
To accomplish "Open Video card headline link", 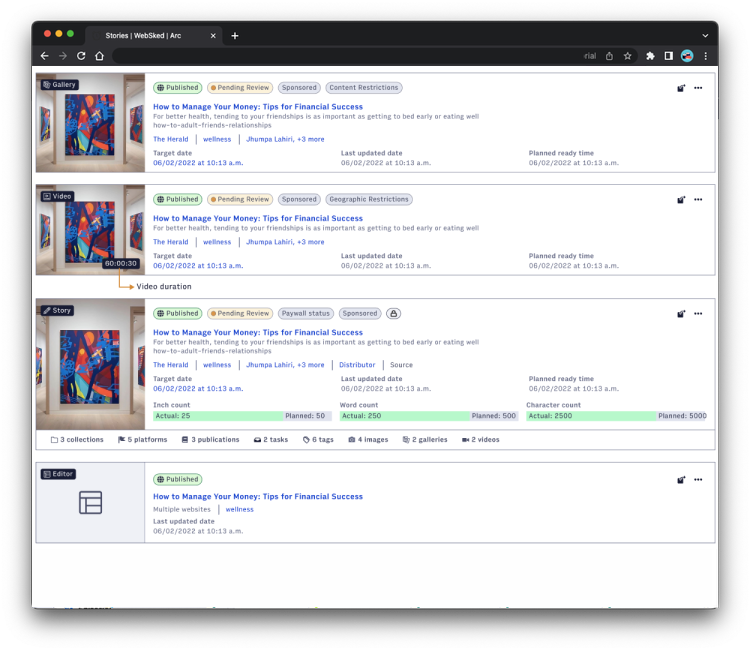I will point(258,218).
